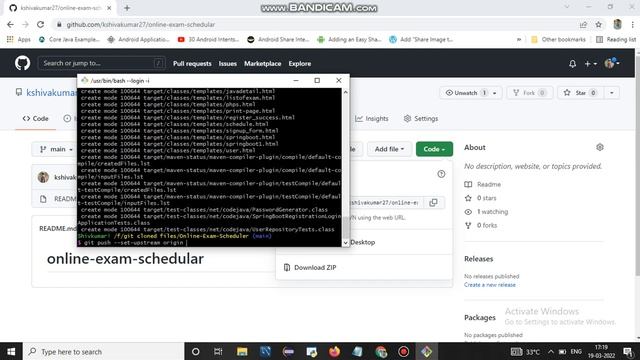This screenshot has height=360, width=640.
Task: Open the Git Bash taskbar icon
Action: point(427,351)
